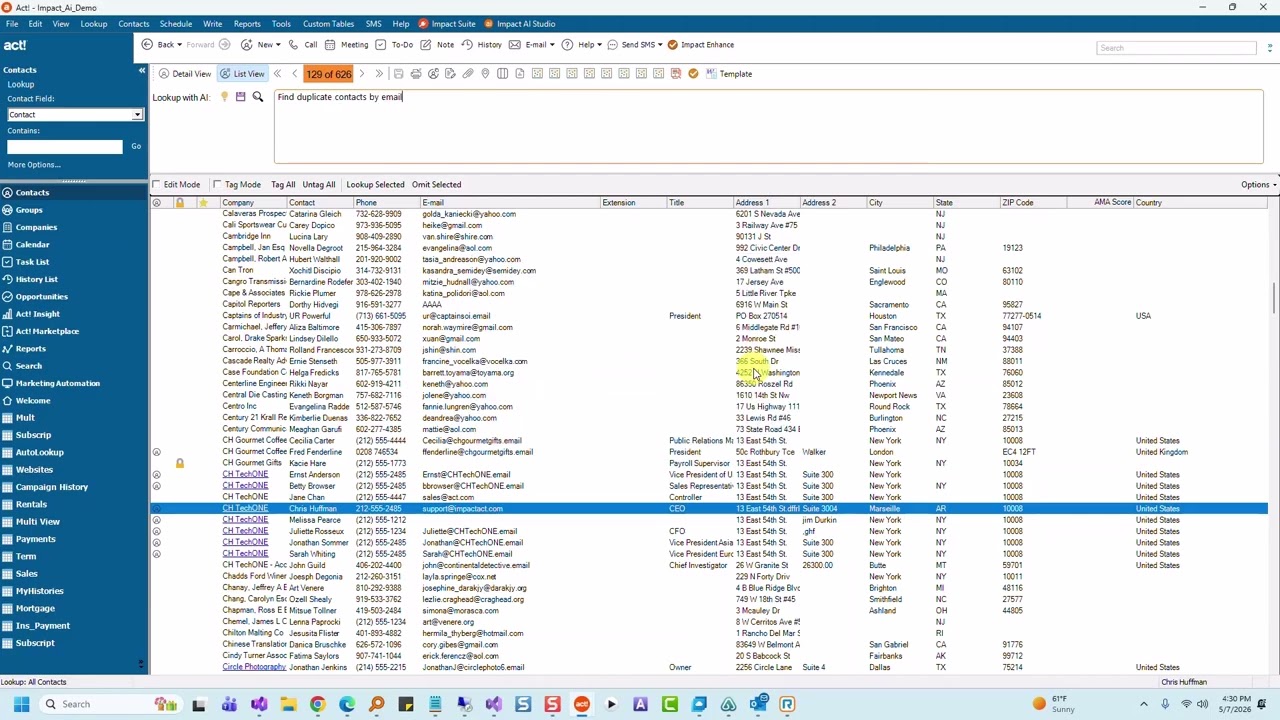Viewport: 1280px width, 720px height.
Task: Open the More Options link
Action: click(x=34, y=165)
